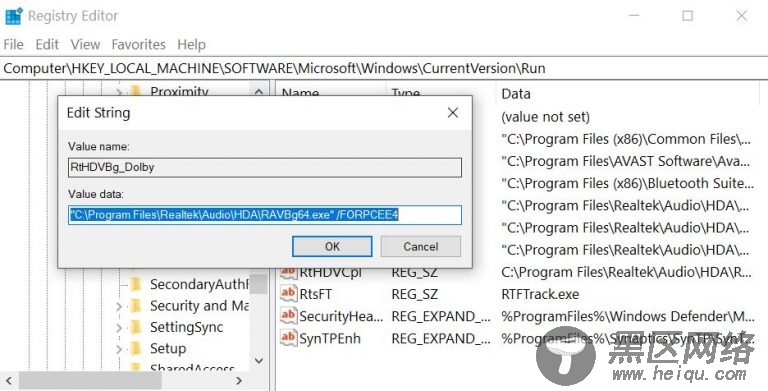Viewport: 768px width, 391px height.
Task: Select the SynTPEnh value icon
Action: [288, 338]
